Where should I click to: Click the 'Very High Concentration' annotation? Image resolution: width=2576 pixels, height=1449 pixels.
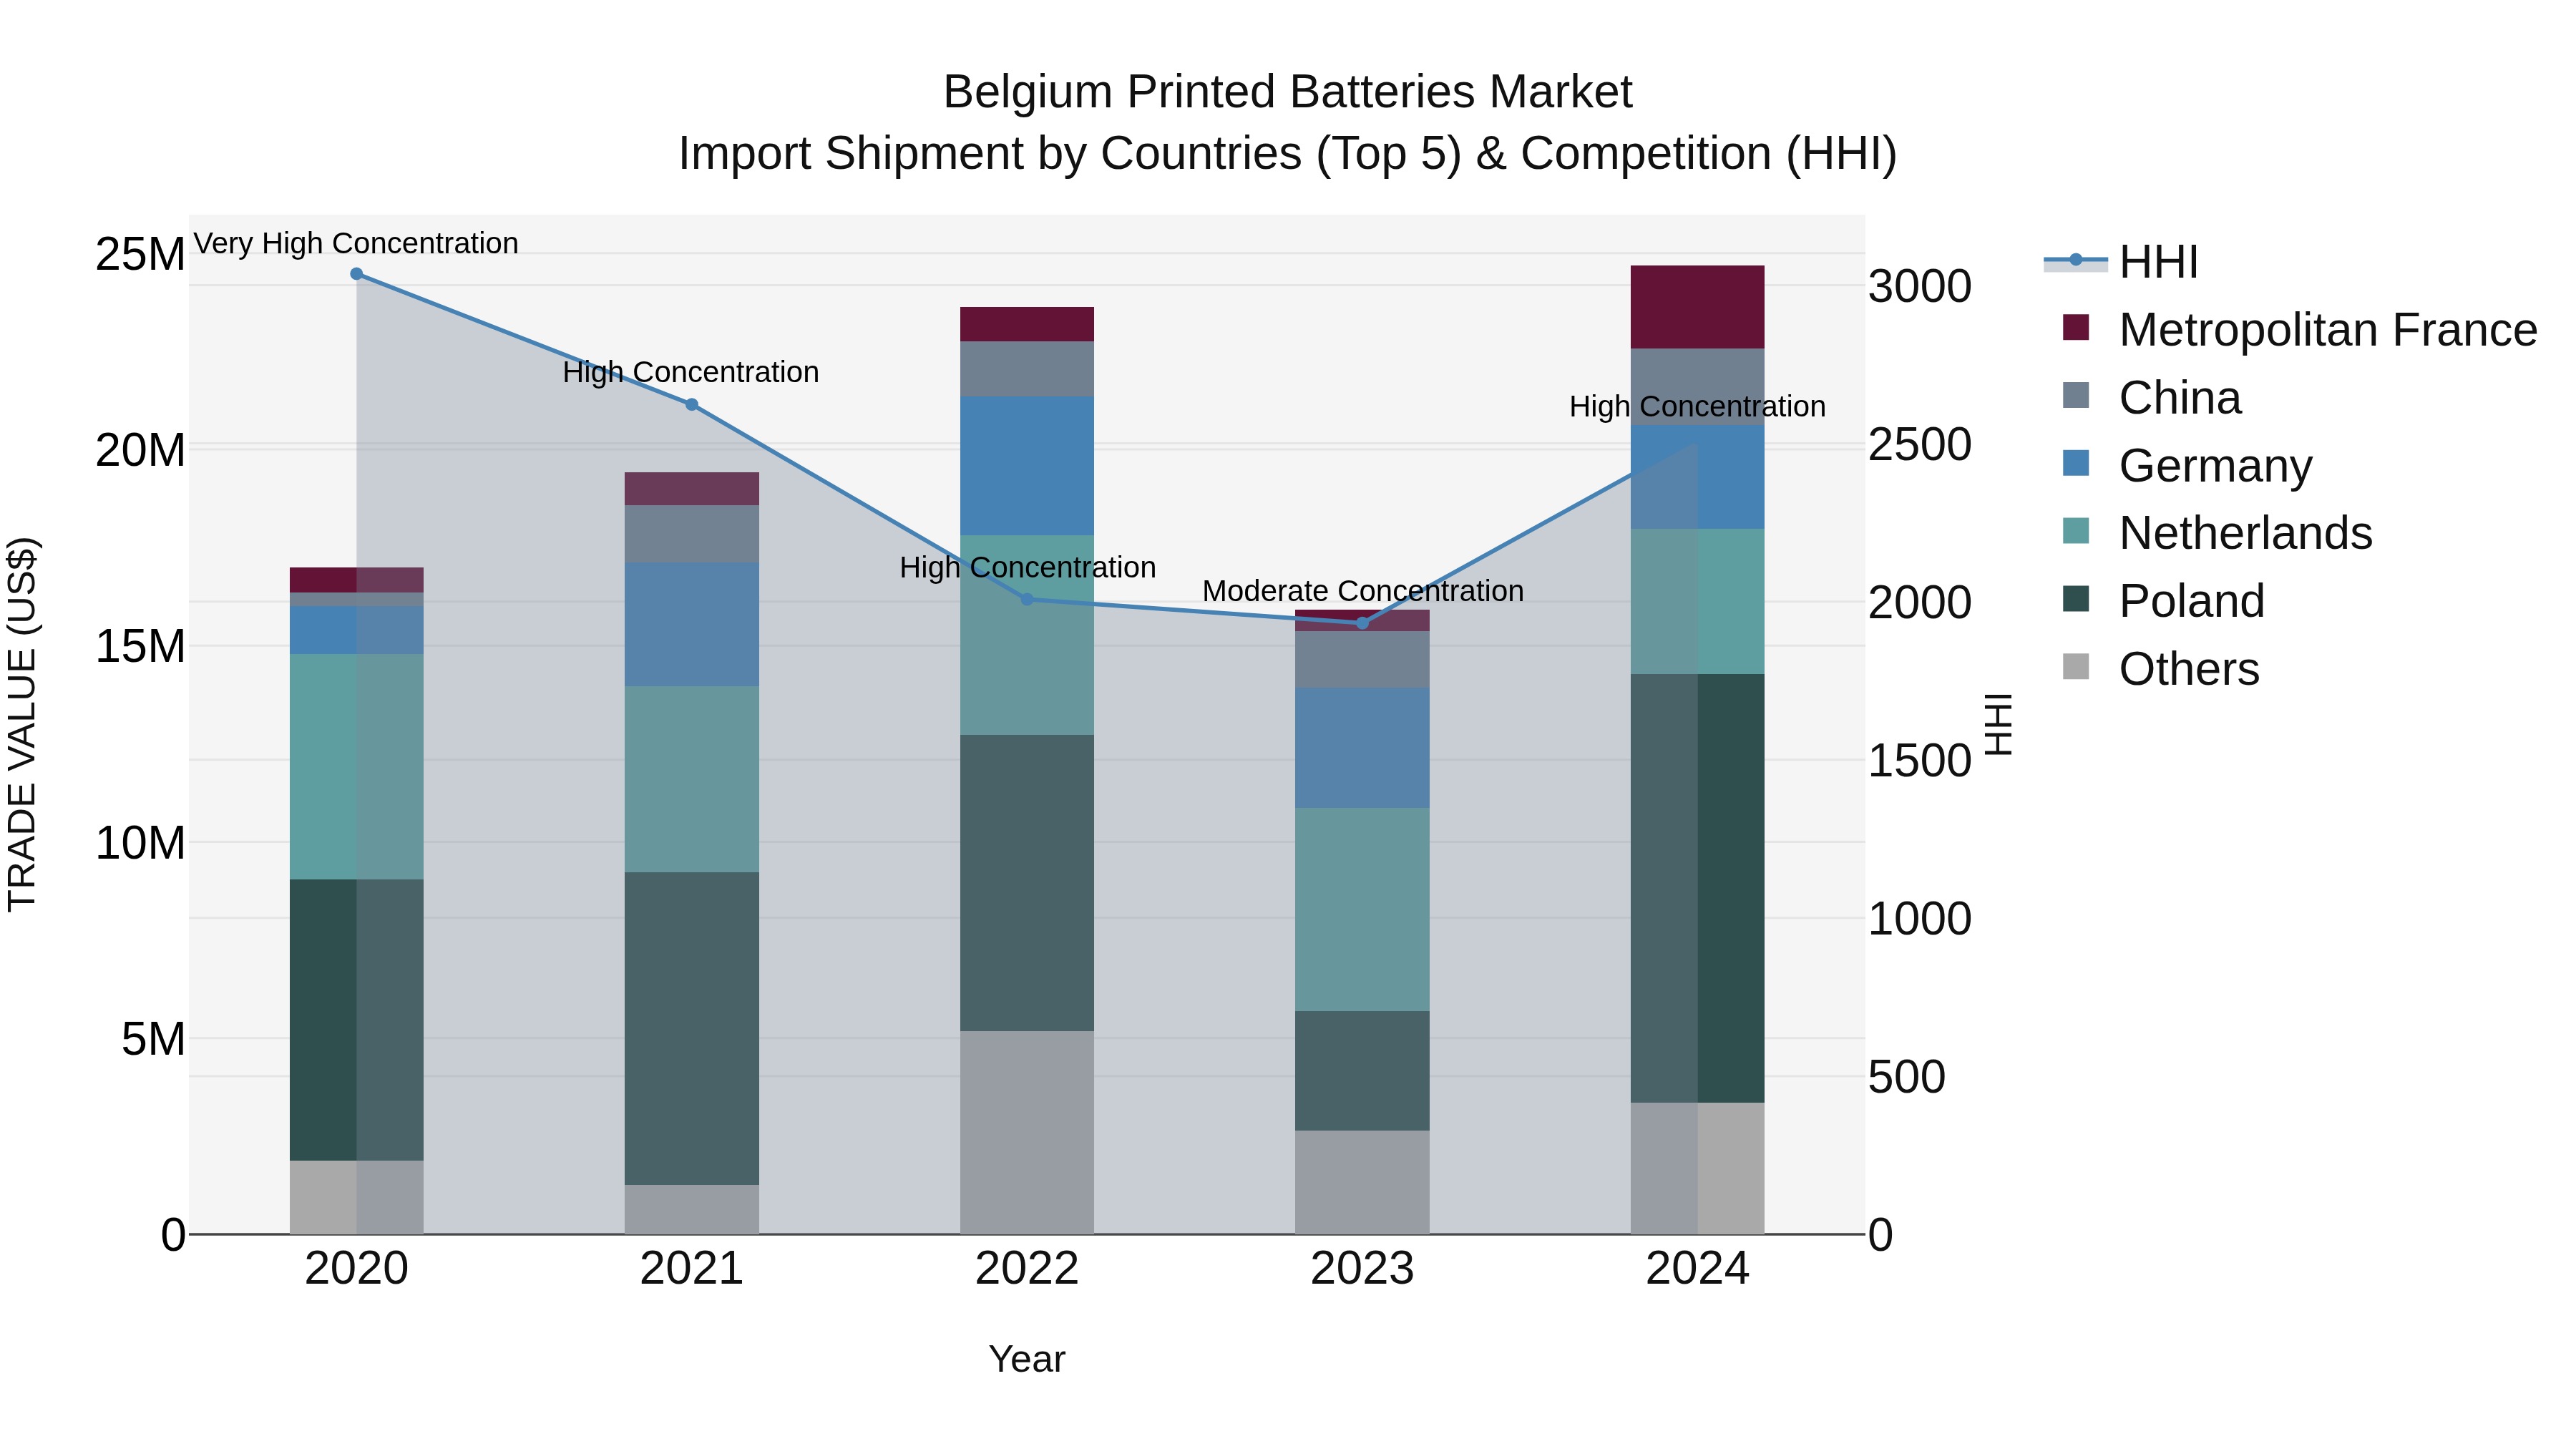[356, 243]
